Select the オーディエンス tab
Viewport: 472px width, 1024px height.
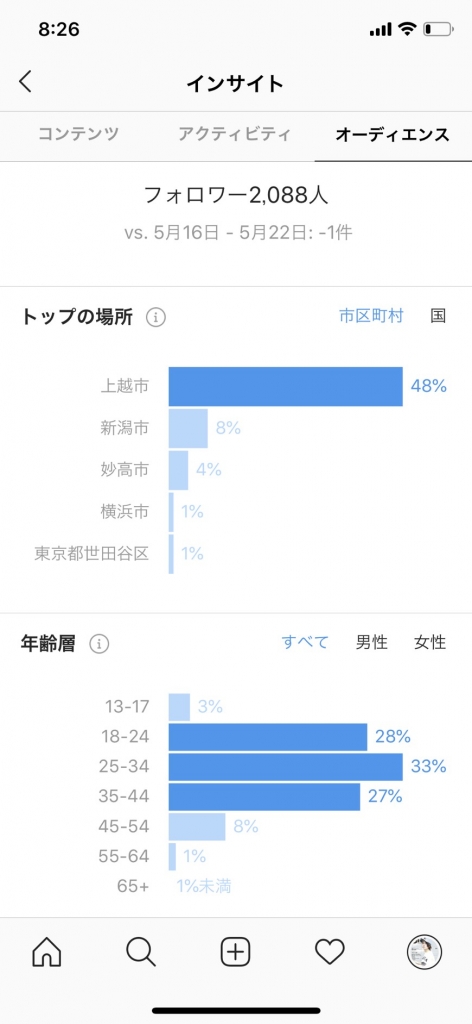point(392,135)
